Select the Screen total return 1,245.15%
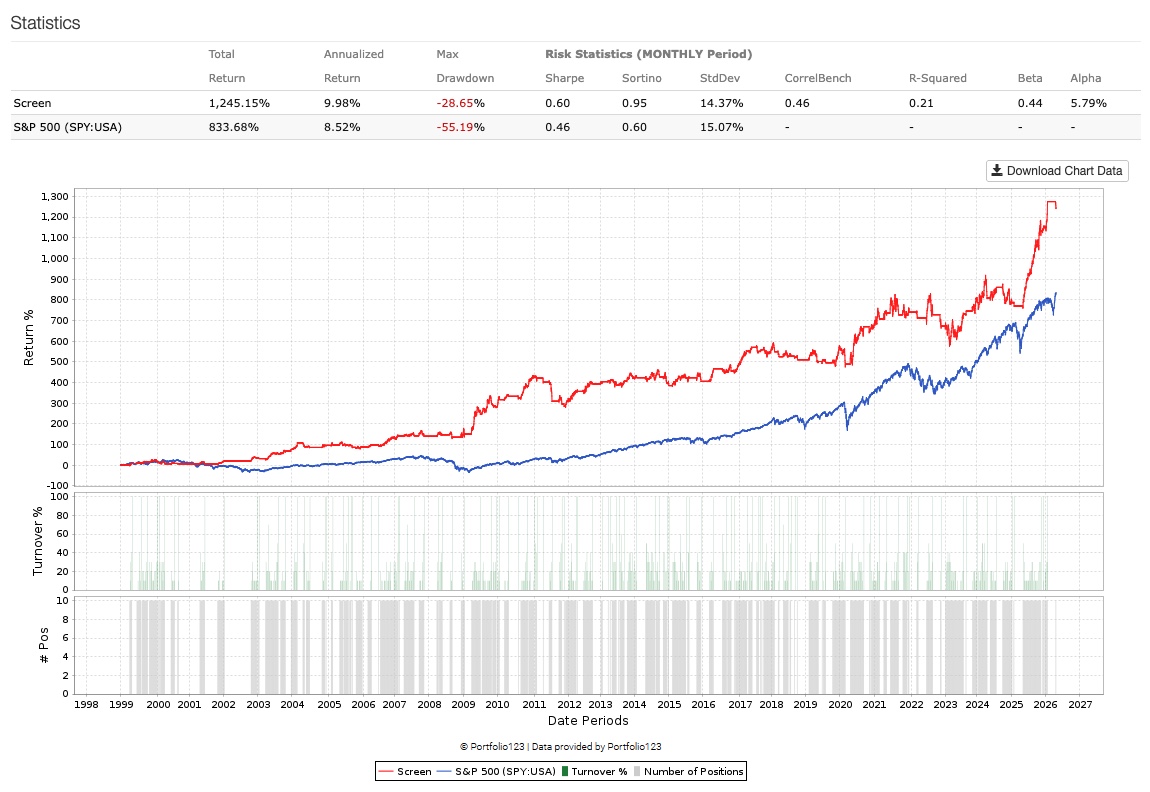Image resolution: width=1150 pixels, height=792 pixels. [x=239, y=103]
